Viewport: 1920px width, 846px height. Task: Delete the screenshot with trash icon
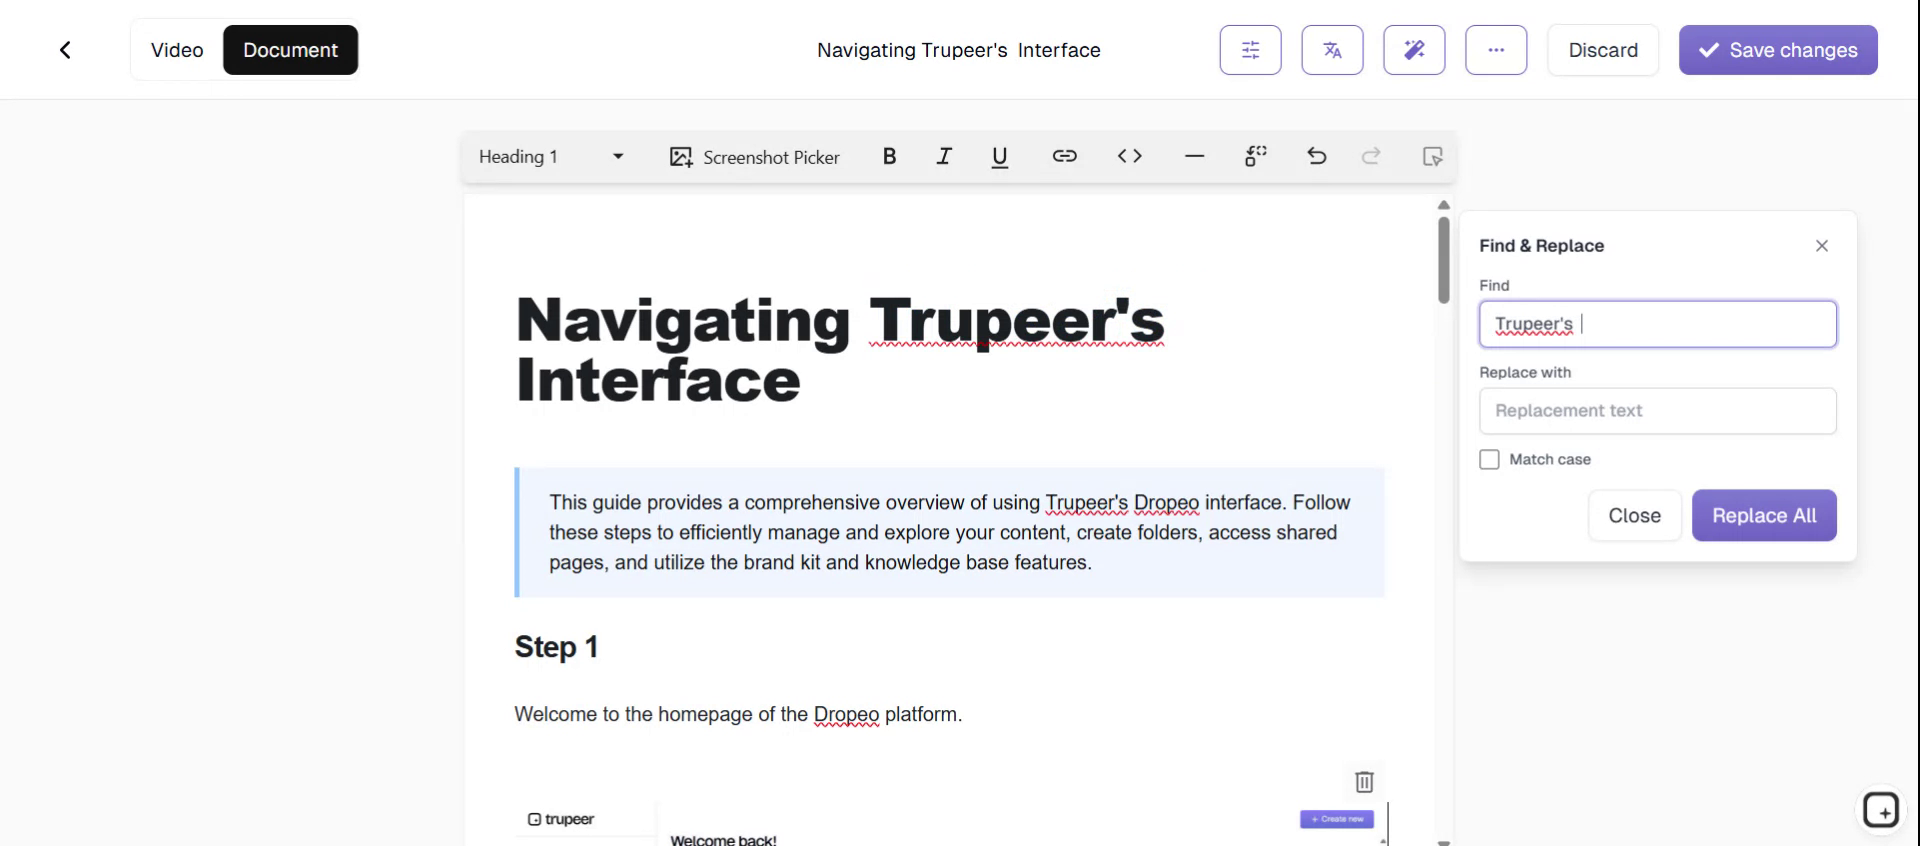pyautogui.click(x=1364, y=781)
